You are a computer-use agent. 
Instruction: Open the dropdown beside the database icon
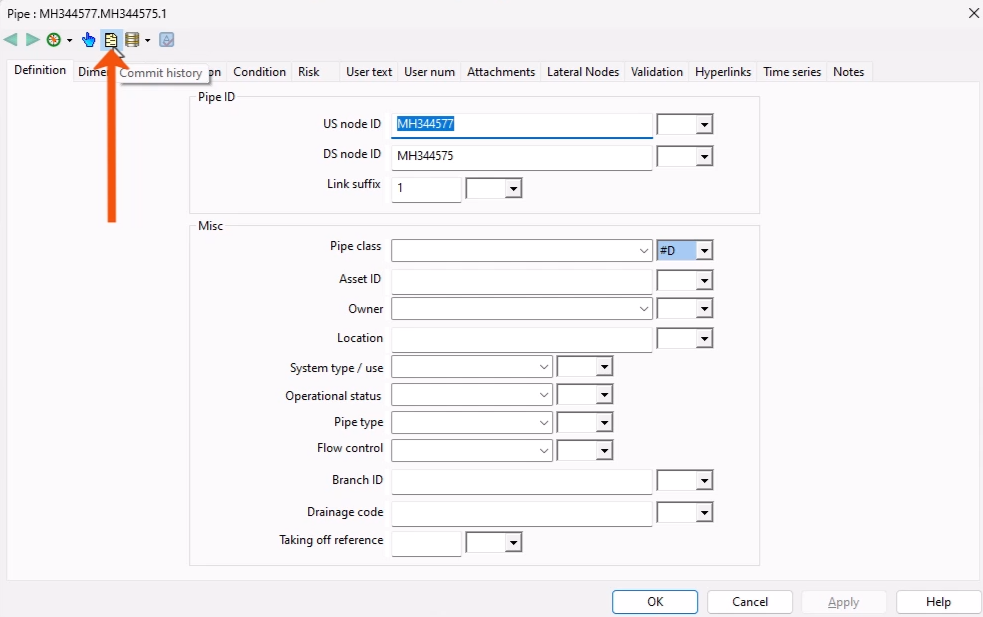click(x=147, y=40)
